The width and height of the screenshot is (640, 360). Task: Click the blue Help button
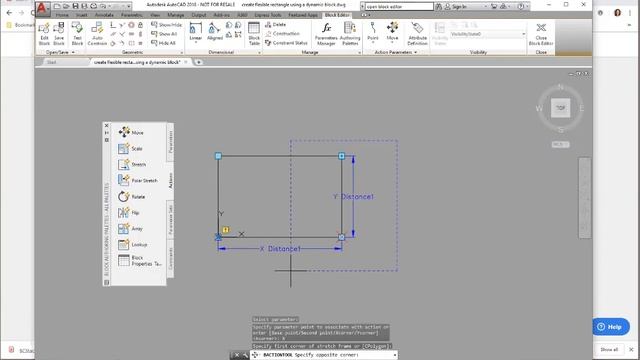point(611,327)
